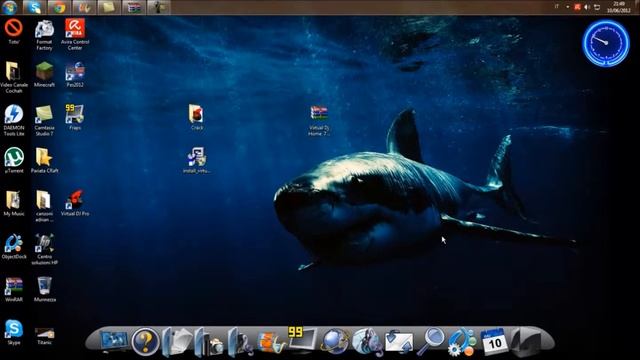Click the desktop monitor icon in dock
The height and width of the screenshot is (360, 640).
pyautogui.click(x=114, y=340)
